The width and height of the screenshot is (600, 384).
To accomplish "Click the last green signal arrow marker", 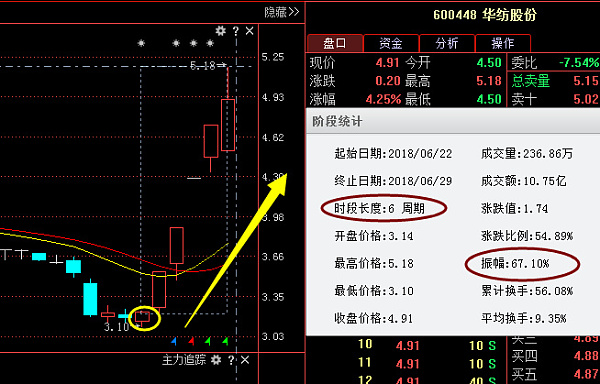I will pos(225,341).
